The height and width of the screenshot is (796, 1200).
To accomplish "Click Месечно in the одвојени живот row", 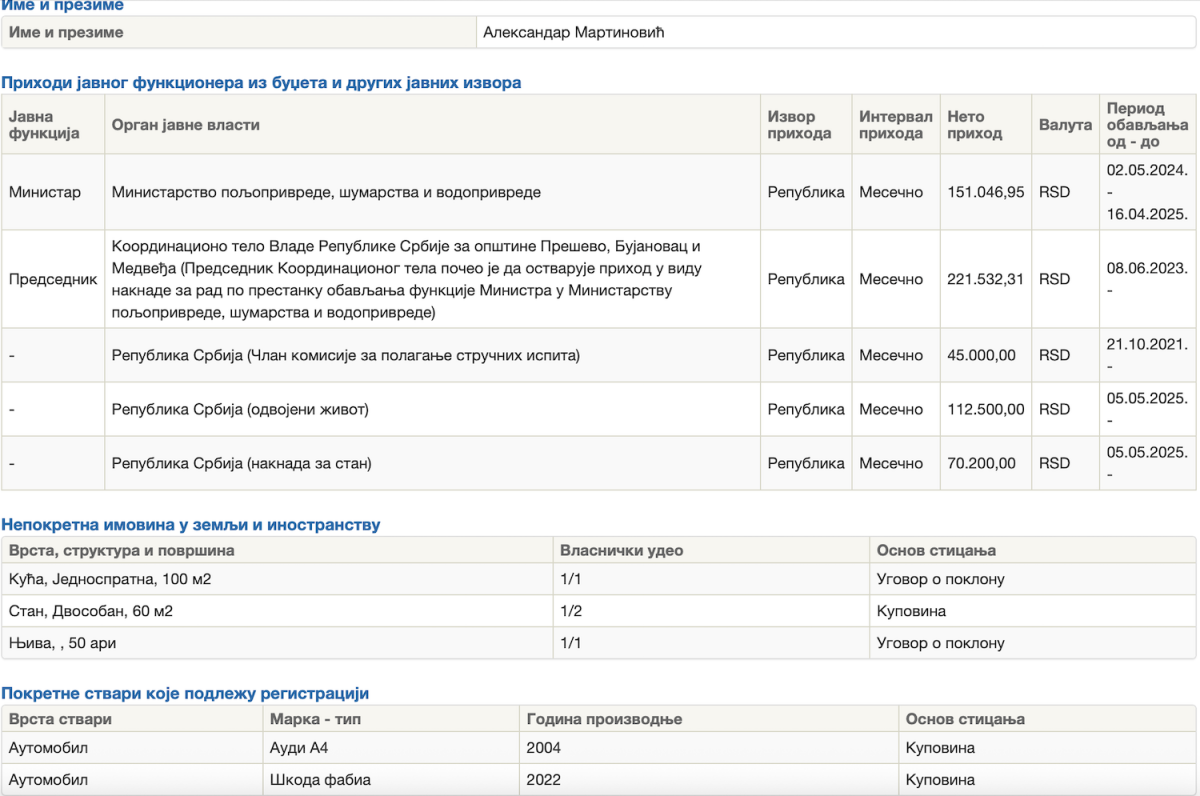I will point(891,409).
